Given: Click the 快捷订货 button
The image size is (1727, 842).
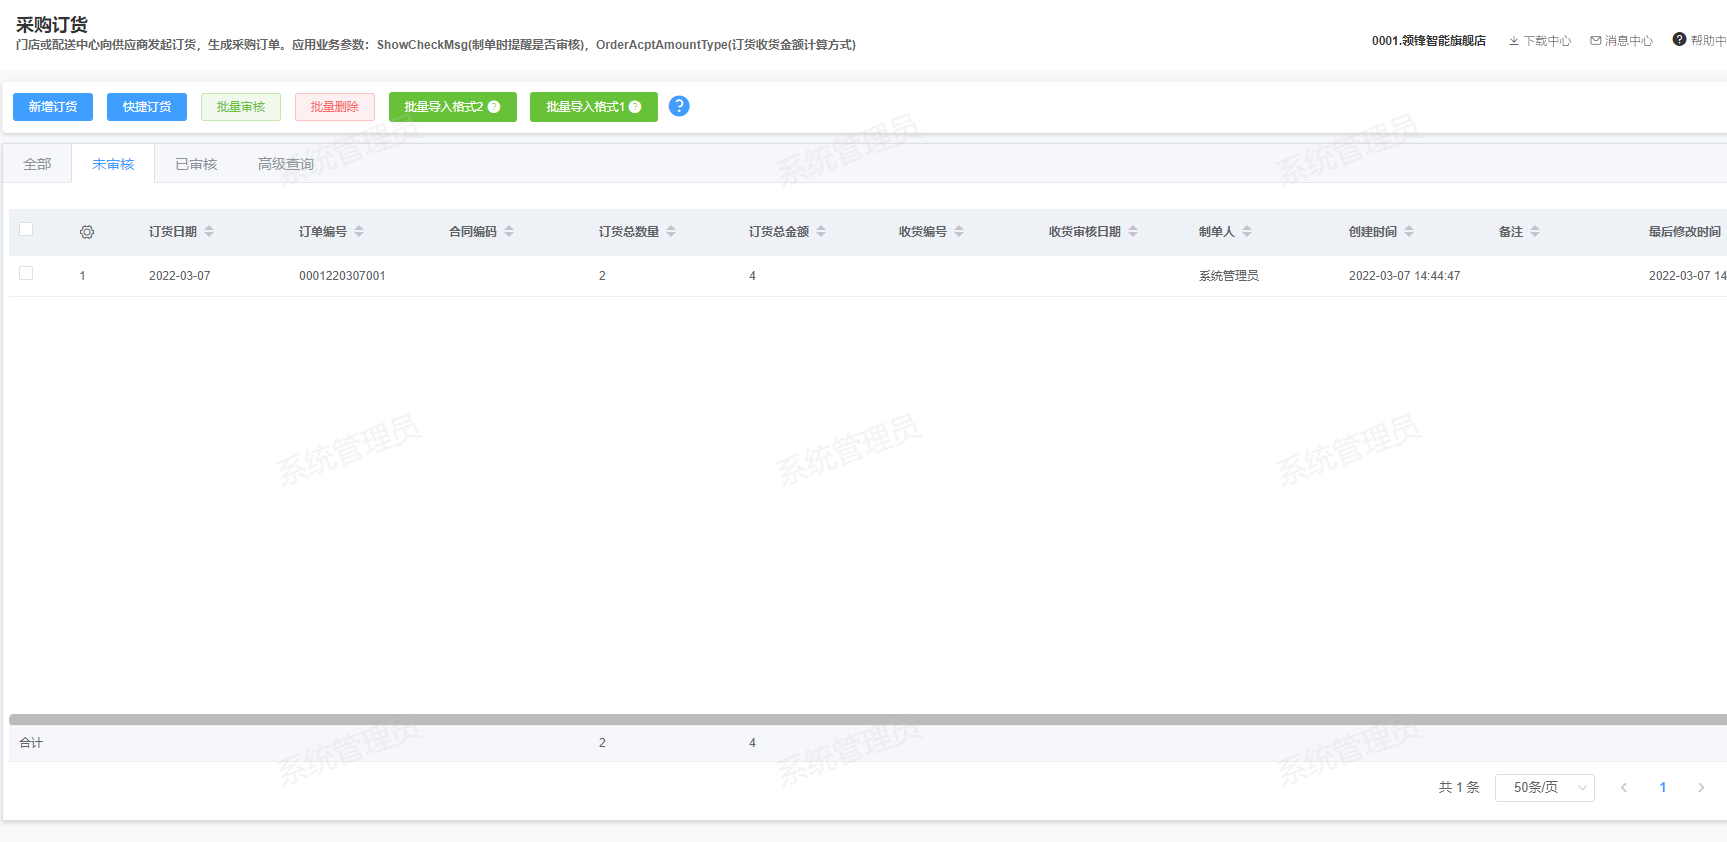Looking at the screenshot, I should [147, 107].
